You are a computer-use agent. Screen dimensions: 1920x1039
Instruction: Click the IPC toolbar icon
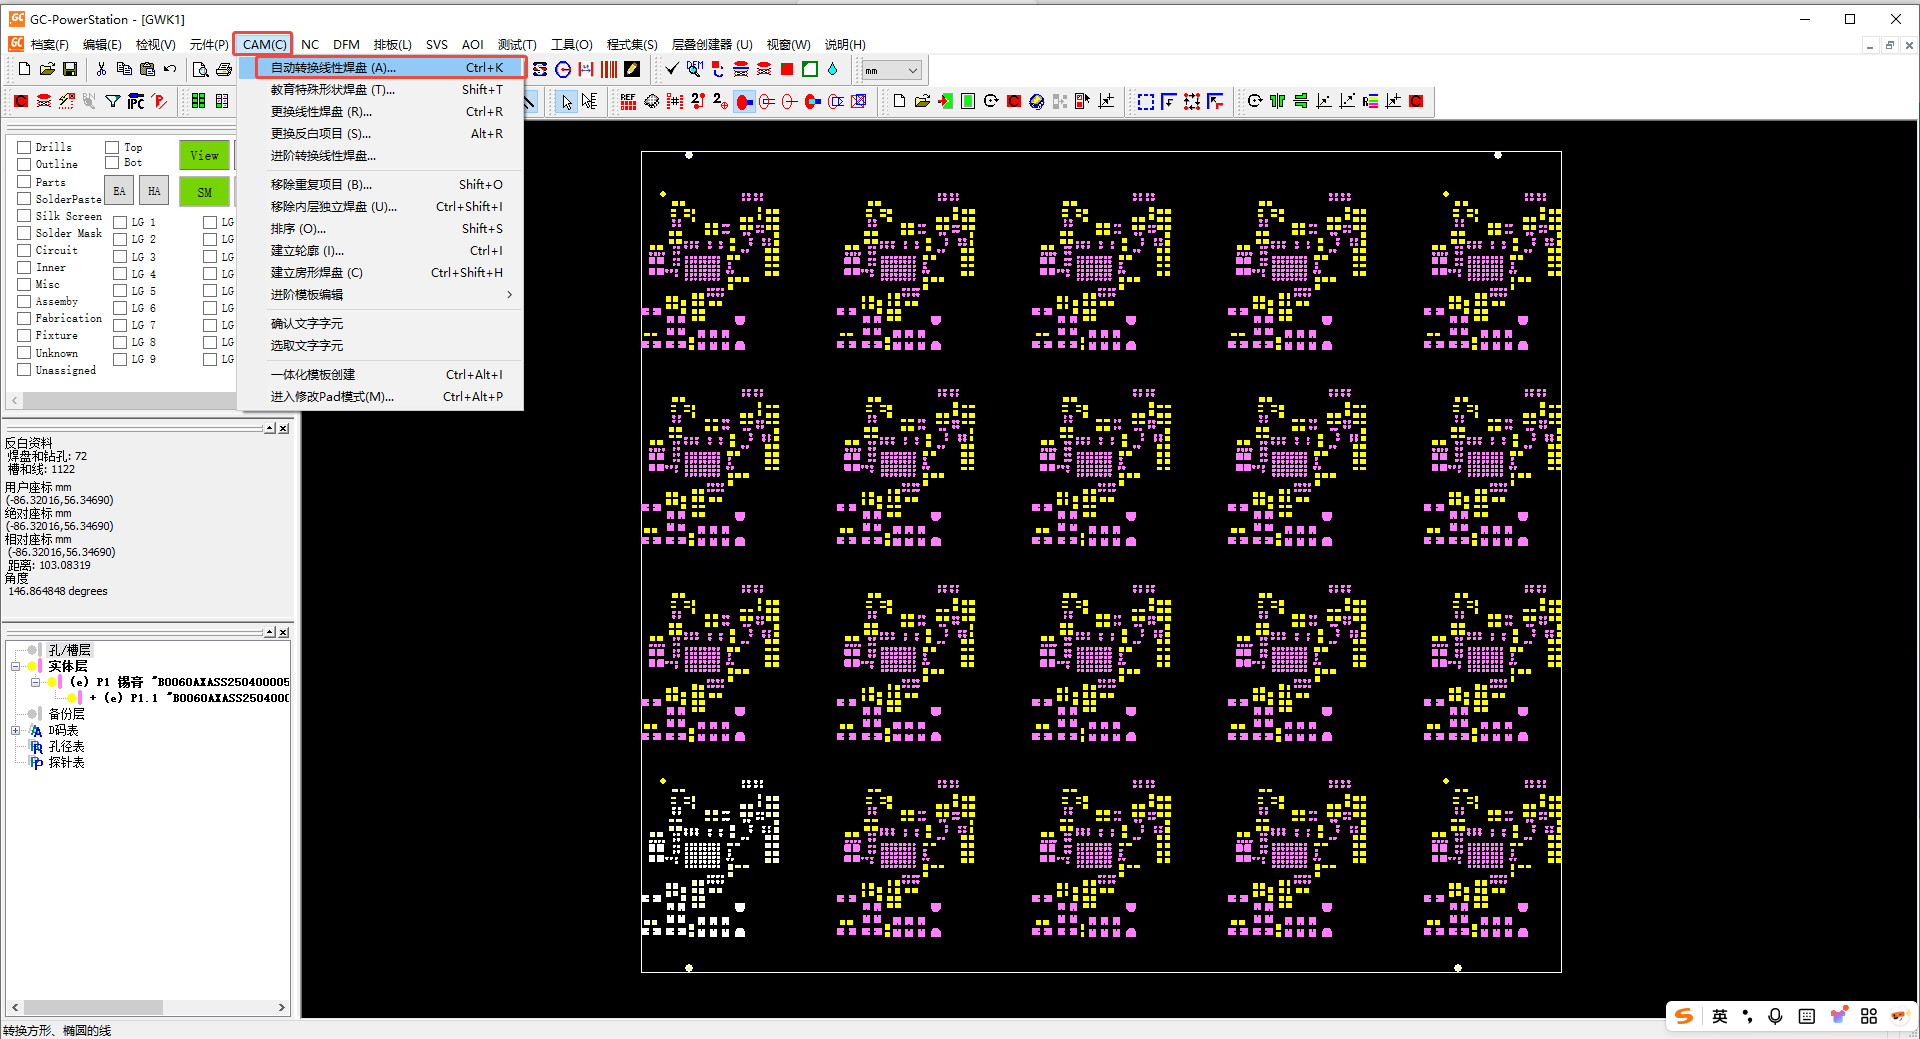136,101
